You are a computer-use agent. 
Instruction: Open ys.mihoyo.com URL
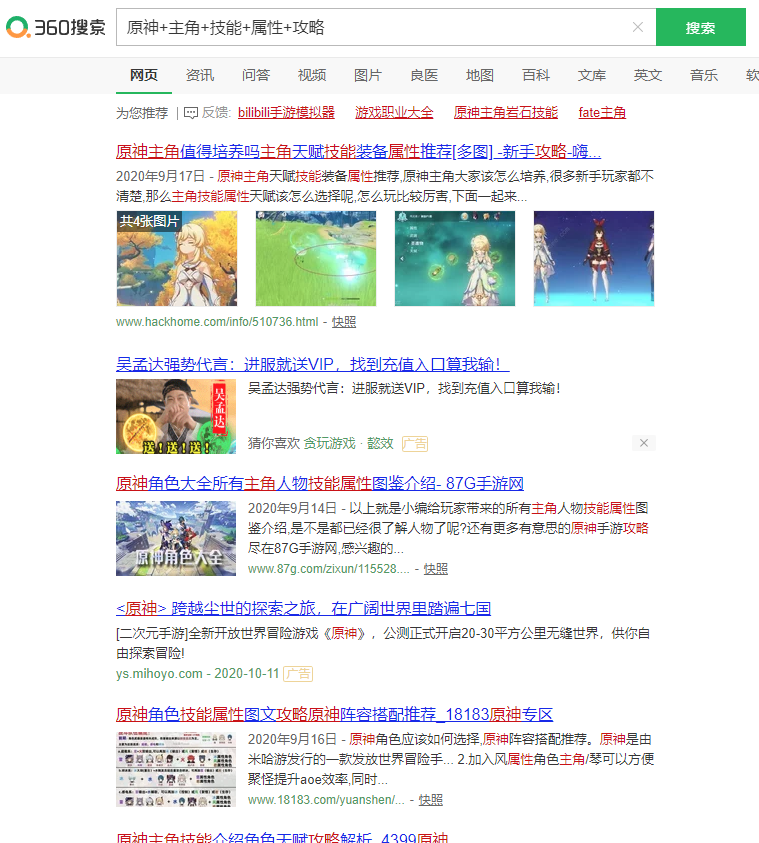point(159,674)
